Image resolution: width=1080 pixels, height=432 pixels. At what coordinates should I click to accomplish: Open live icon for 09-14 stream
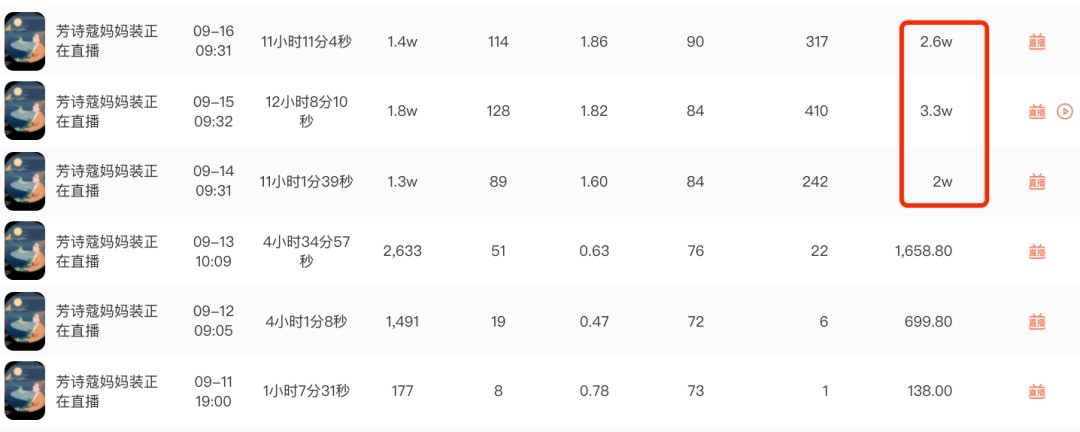[1037, 182]
